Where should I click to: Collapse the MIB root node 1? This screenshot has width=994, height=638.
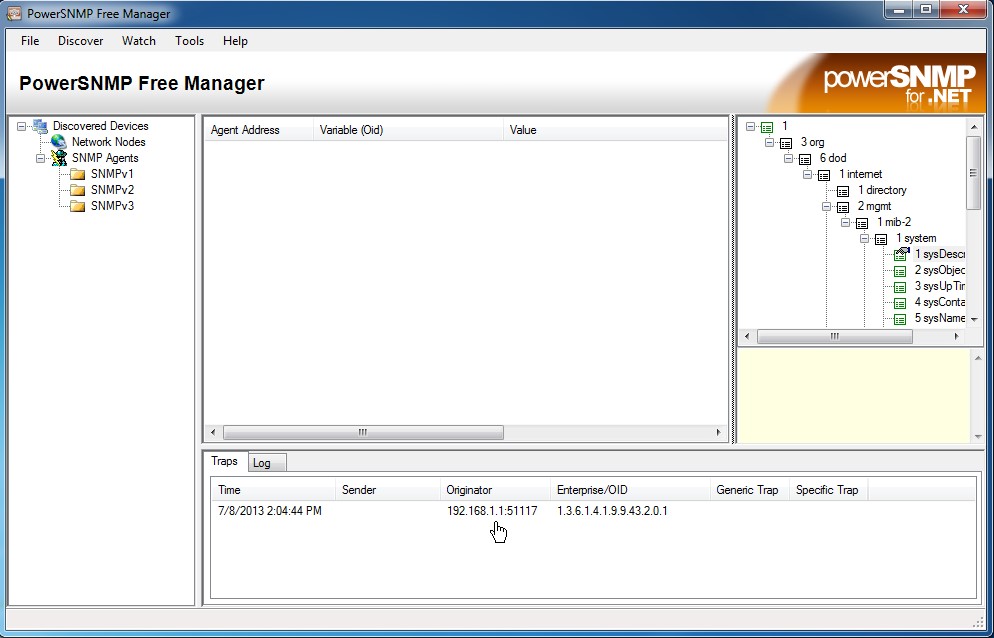[751, 126]
